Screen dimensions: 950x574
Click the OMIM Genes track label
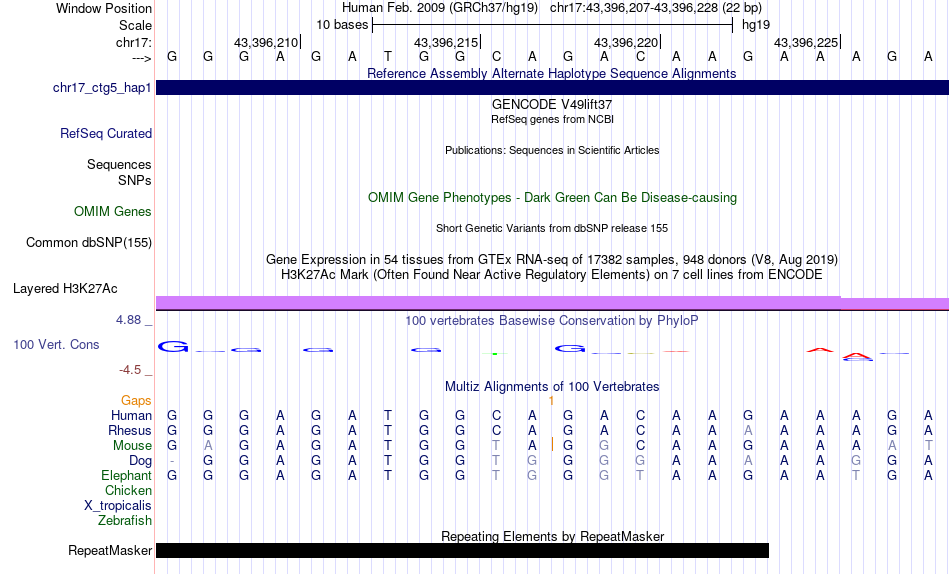pos(113,212)
